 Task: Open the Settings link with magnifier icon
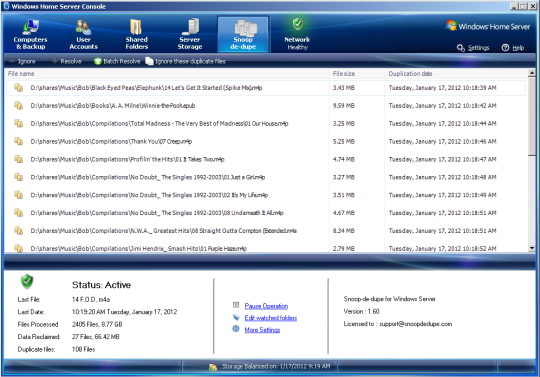pyautogui.click(x=473, y=48)
